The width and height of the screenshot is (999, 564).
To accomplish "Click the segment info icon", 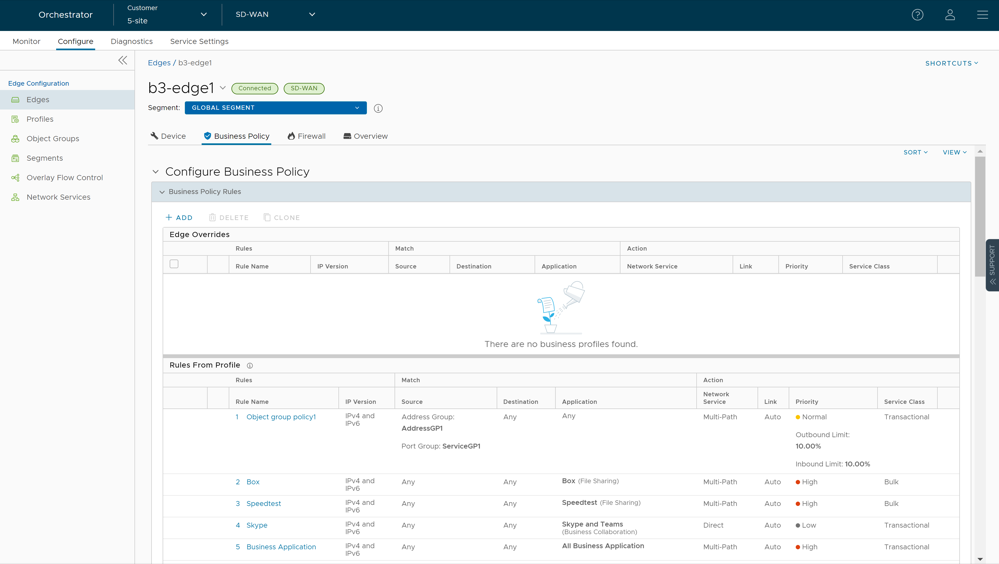I will pos(378,108).
